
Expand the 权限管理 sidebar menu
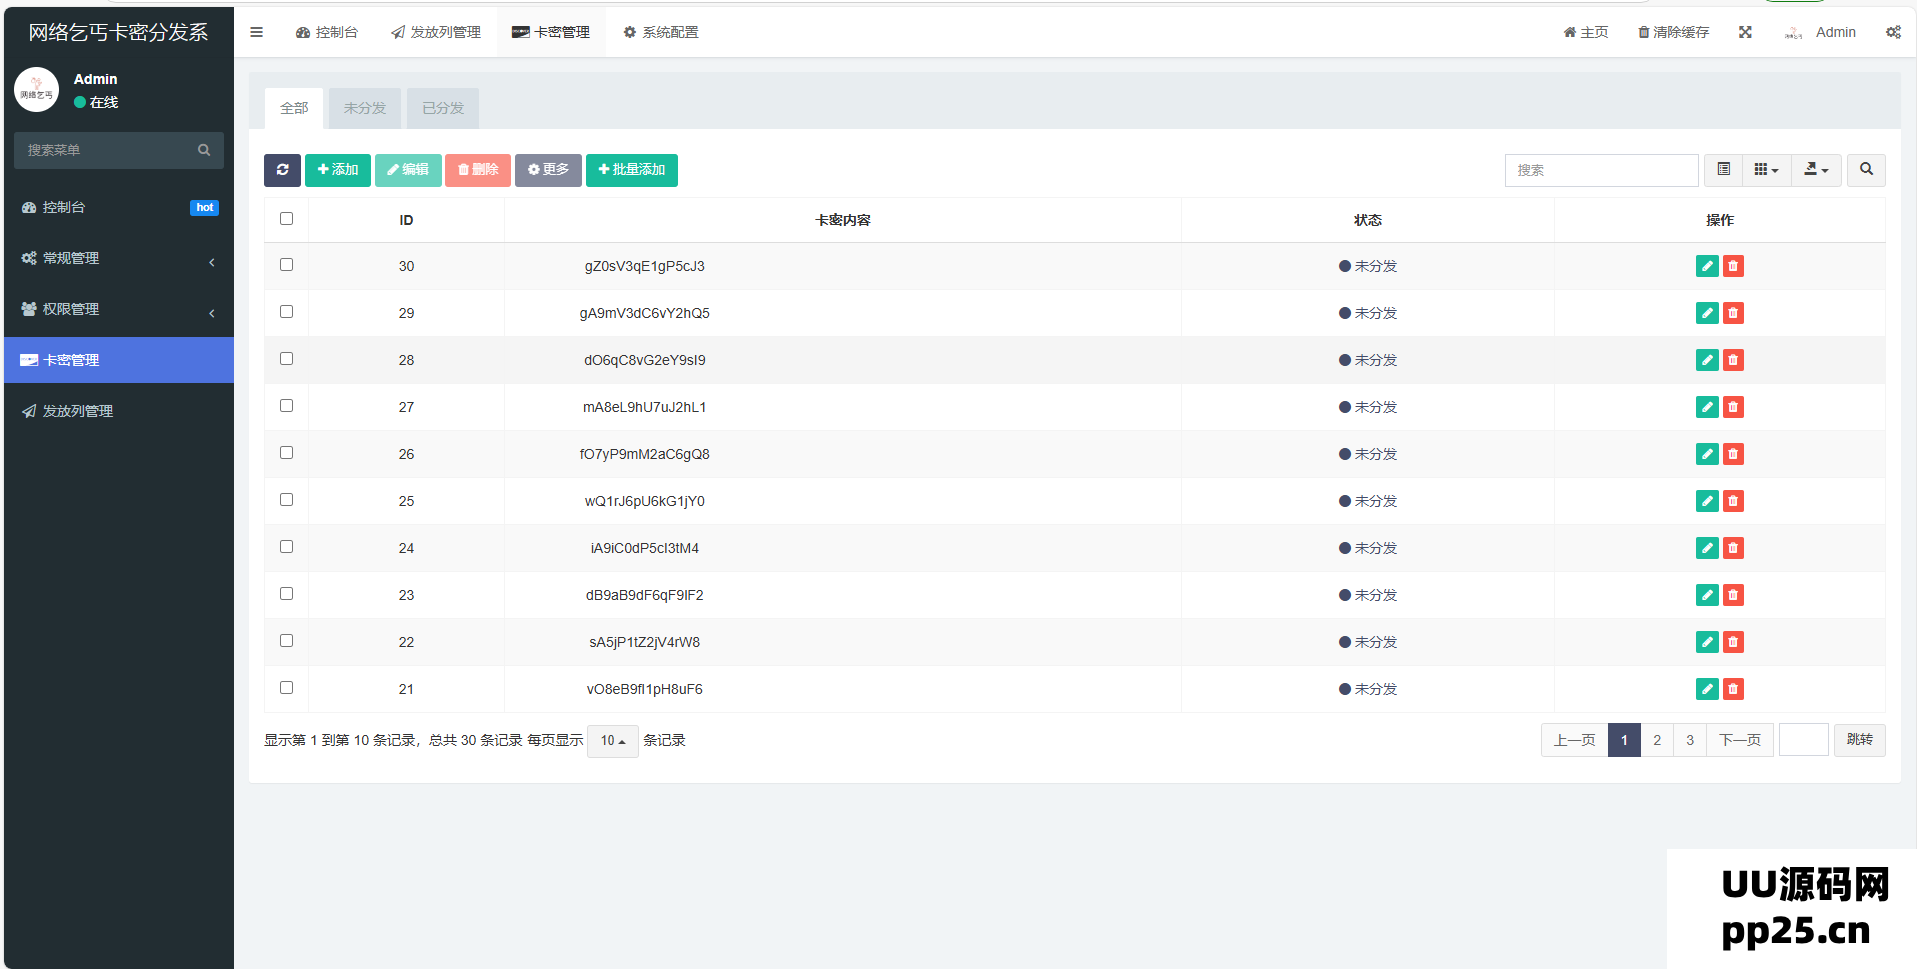coord(118,309)
